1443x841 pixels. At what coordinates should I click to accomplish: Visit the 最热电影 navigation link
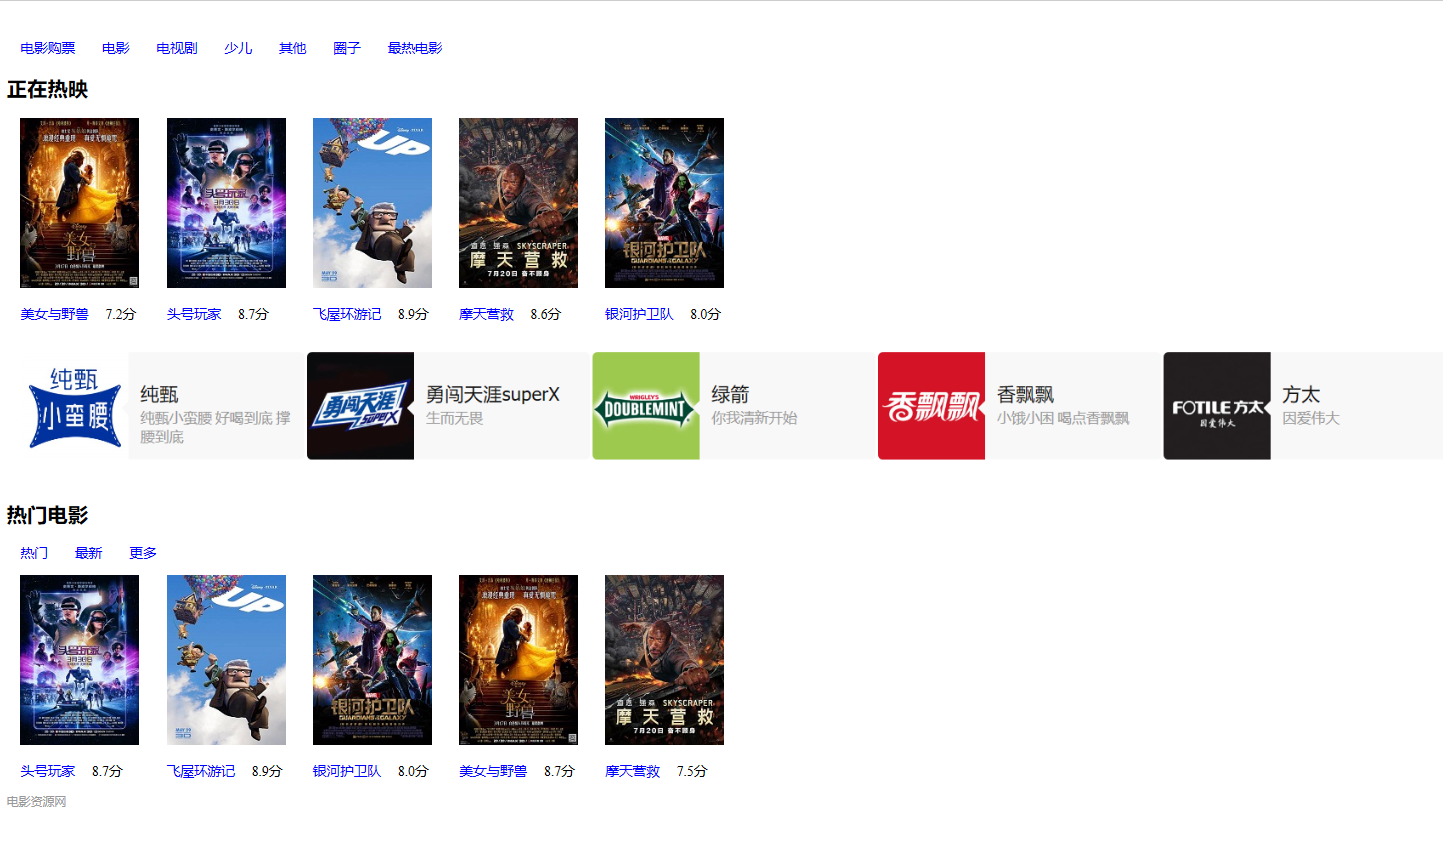point(415,48)
